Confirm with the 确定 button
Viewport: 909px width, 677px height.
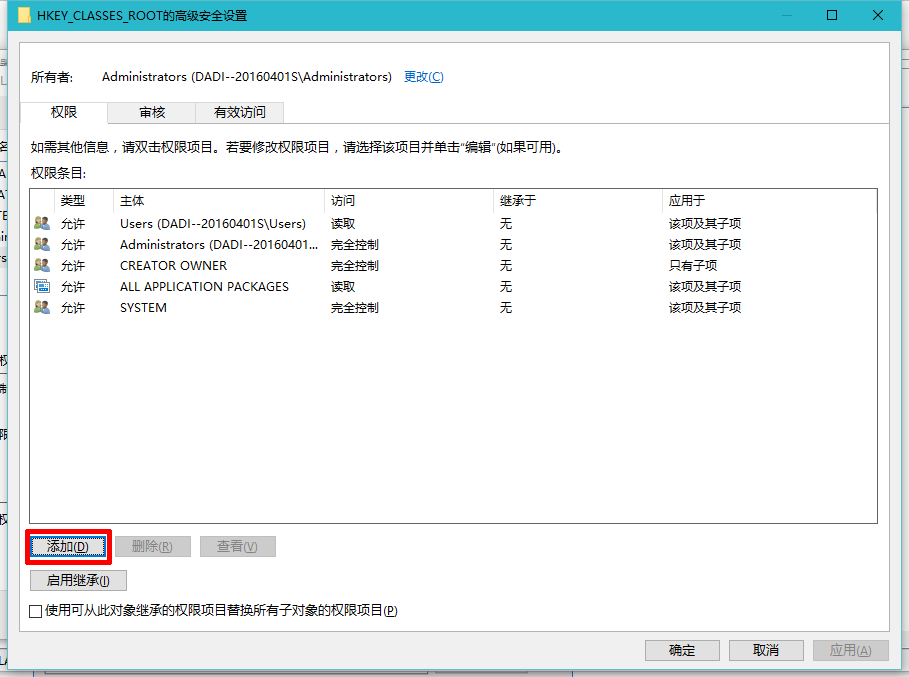(682, 650)
